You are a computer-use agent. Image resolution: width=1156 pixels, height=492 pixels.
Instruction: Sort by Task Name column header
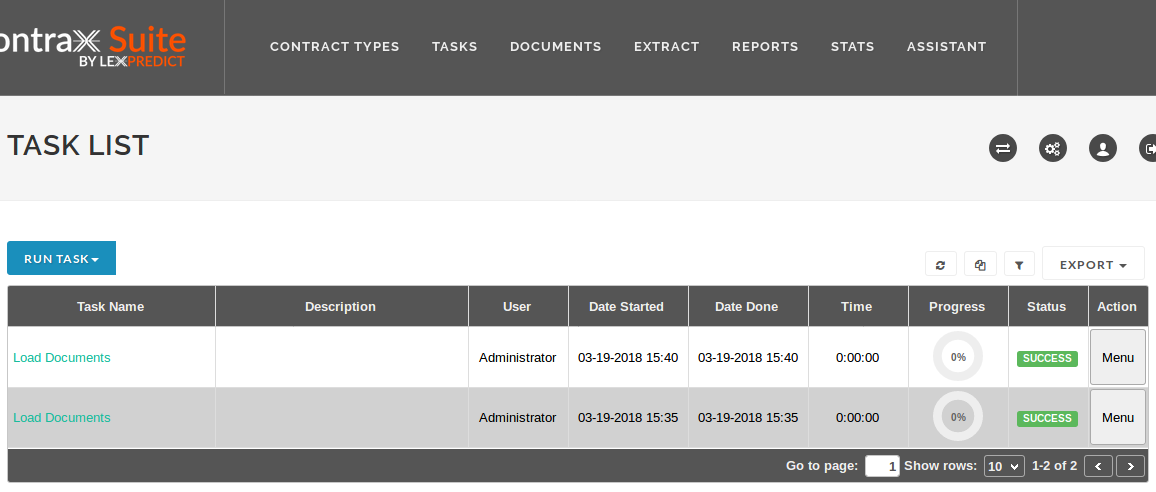[111, 306]
